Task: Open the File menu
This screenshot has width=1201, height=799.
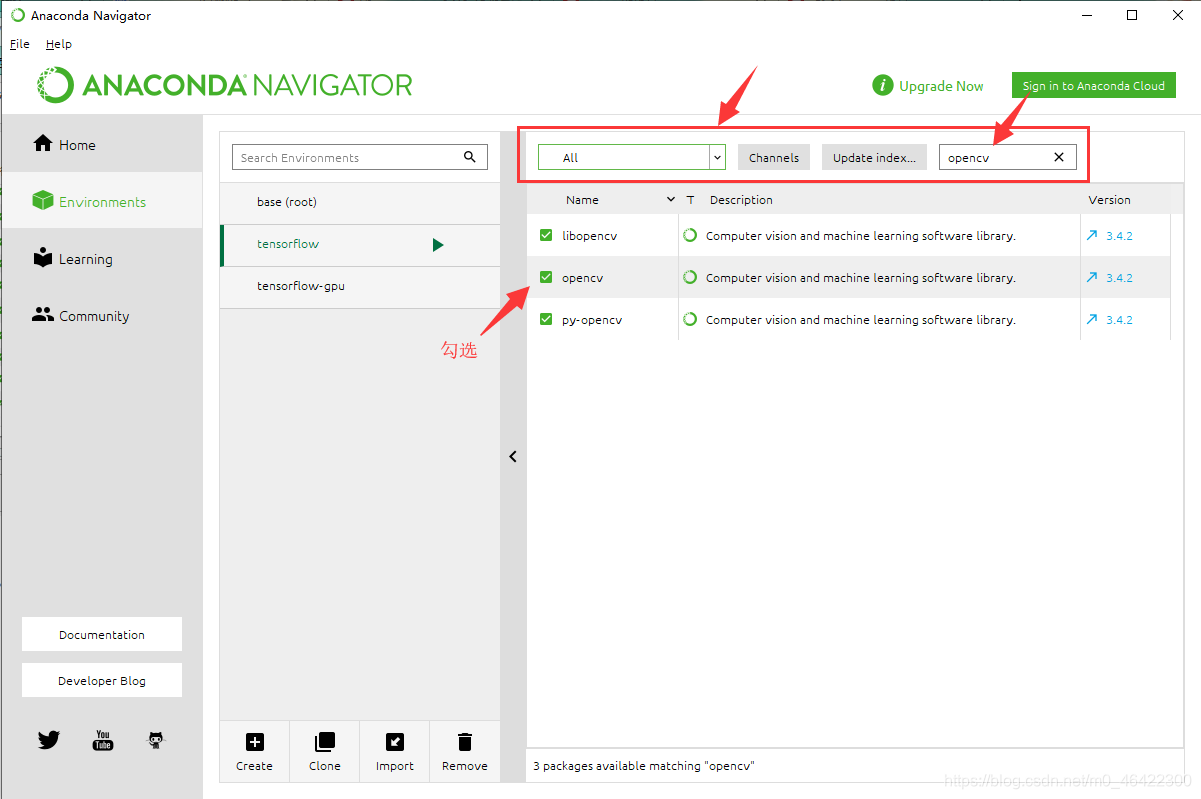Action: pos(20,44)
